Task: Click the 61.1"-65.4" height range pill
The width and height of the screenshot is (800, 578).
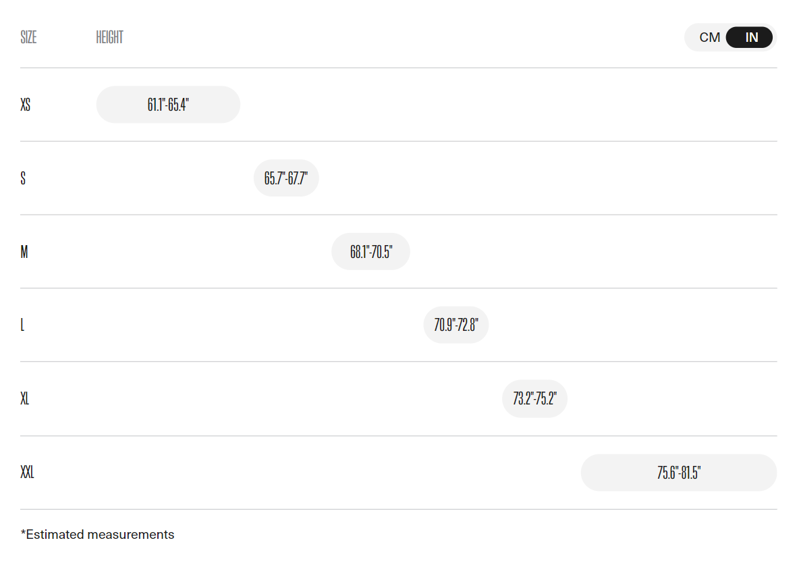Action: point(168,105)
